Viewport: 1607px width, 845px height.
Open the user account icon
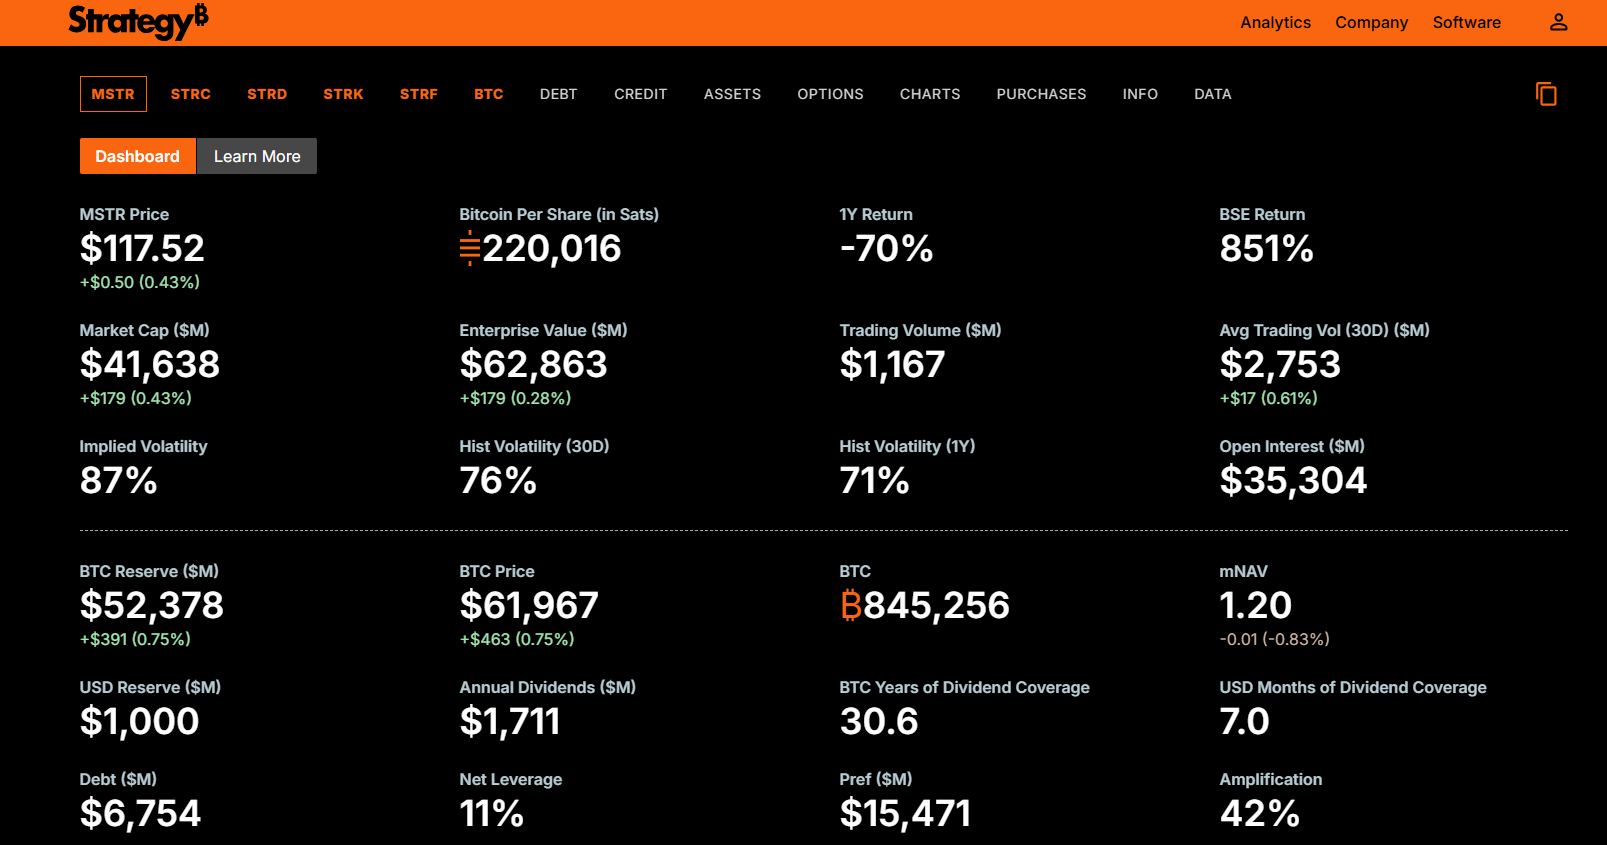pyautogui.click(x=1558, y=22)
